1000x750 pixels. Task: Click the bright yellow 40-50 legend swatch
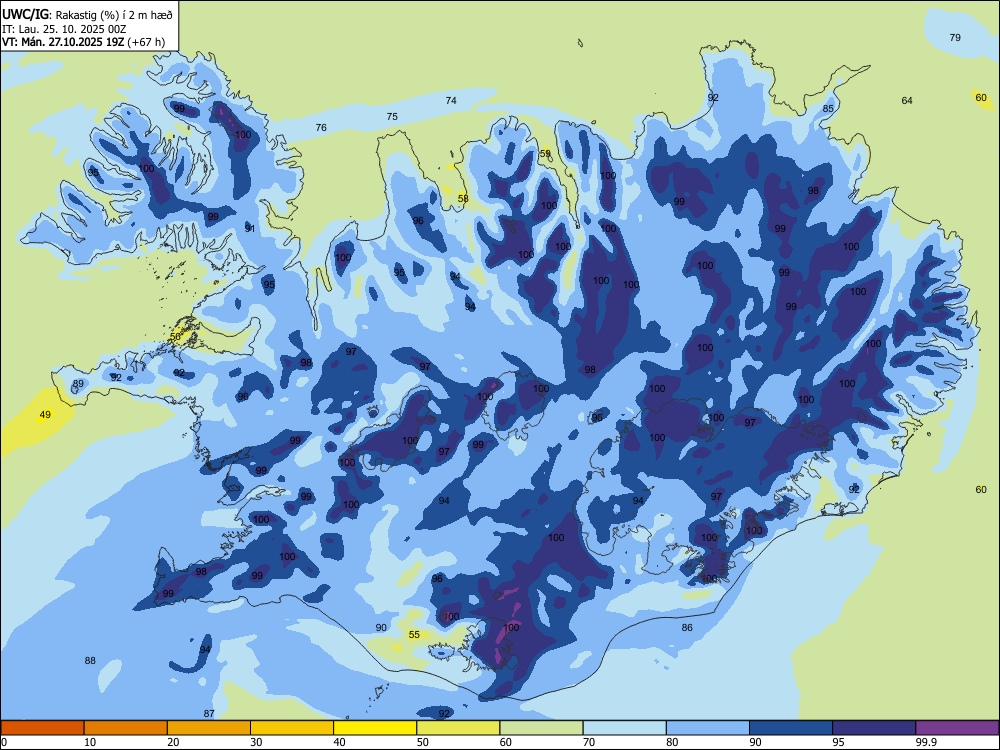point(375,728)
